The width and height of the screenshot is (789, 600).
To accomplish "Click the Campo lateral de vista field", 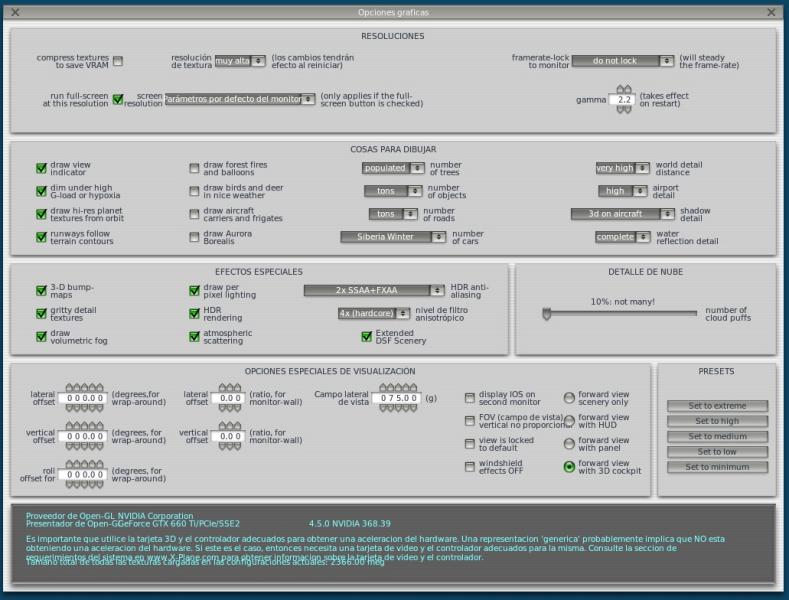I will pos(399,398).
